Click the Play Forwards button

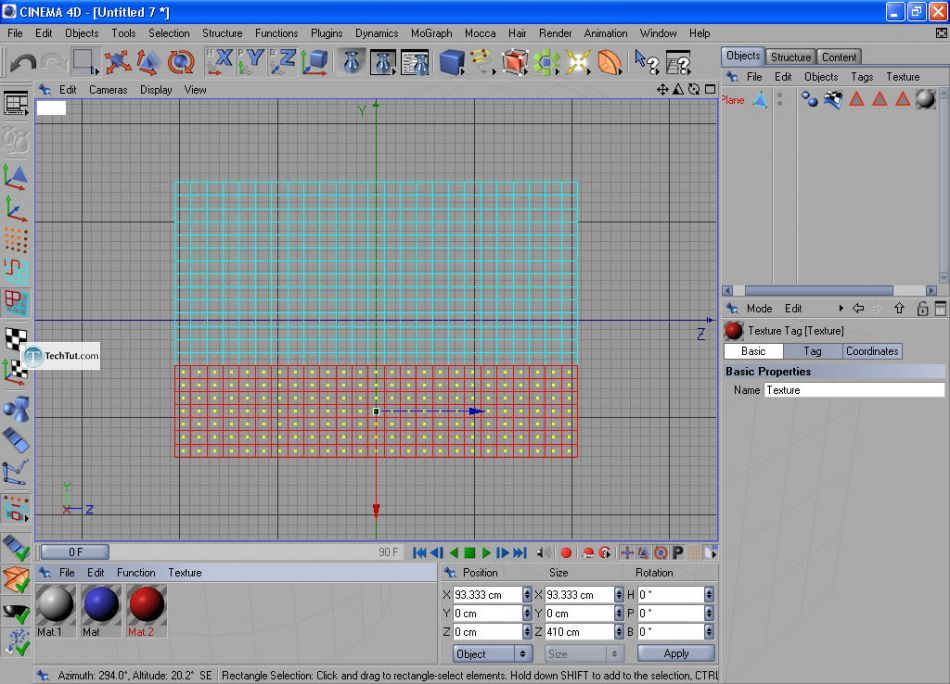(x=486, y=553)
